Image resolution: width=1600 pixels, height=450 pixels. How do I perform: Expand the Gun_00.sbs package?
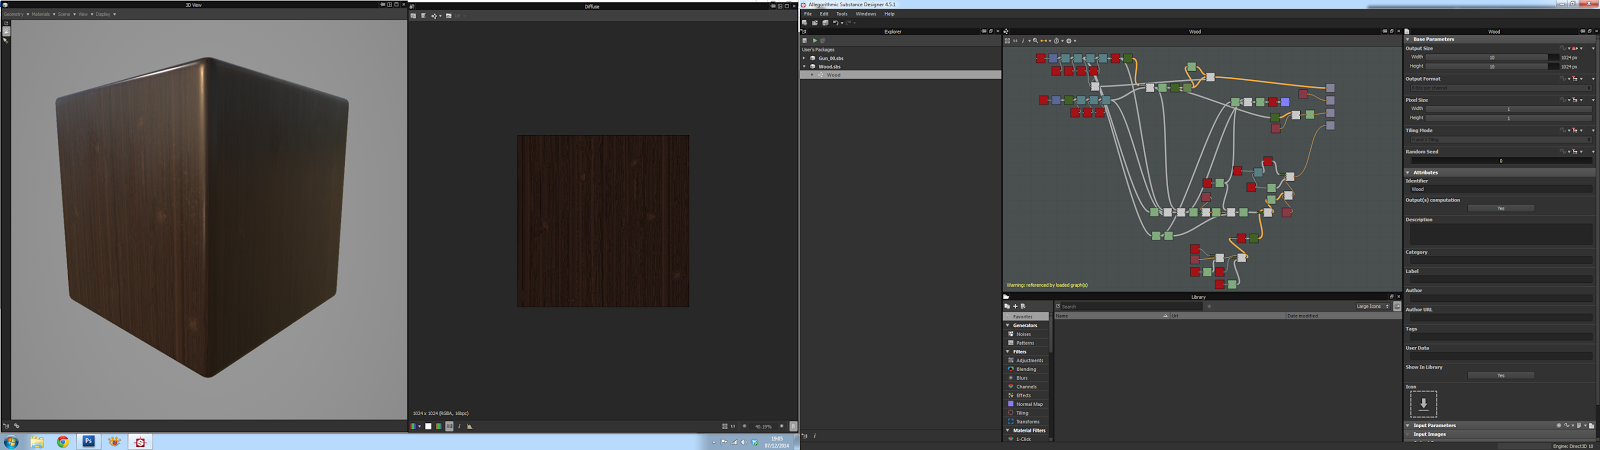pos(804,58)
